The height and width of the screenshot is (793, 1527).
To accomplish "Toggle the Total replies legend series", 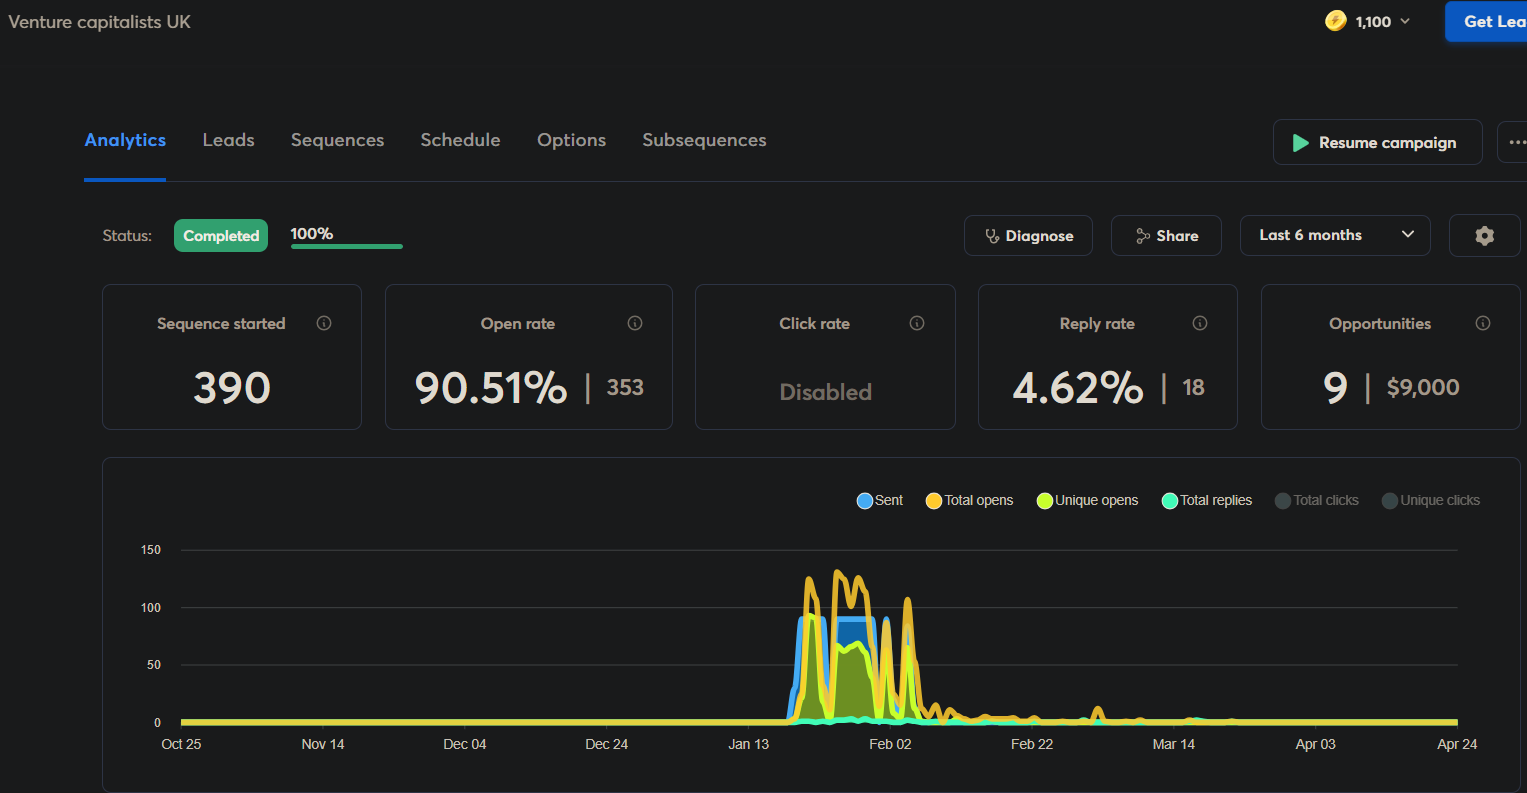I will pyautogui.click(x=1206, y=500).
